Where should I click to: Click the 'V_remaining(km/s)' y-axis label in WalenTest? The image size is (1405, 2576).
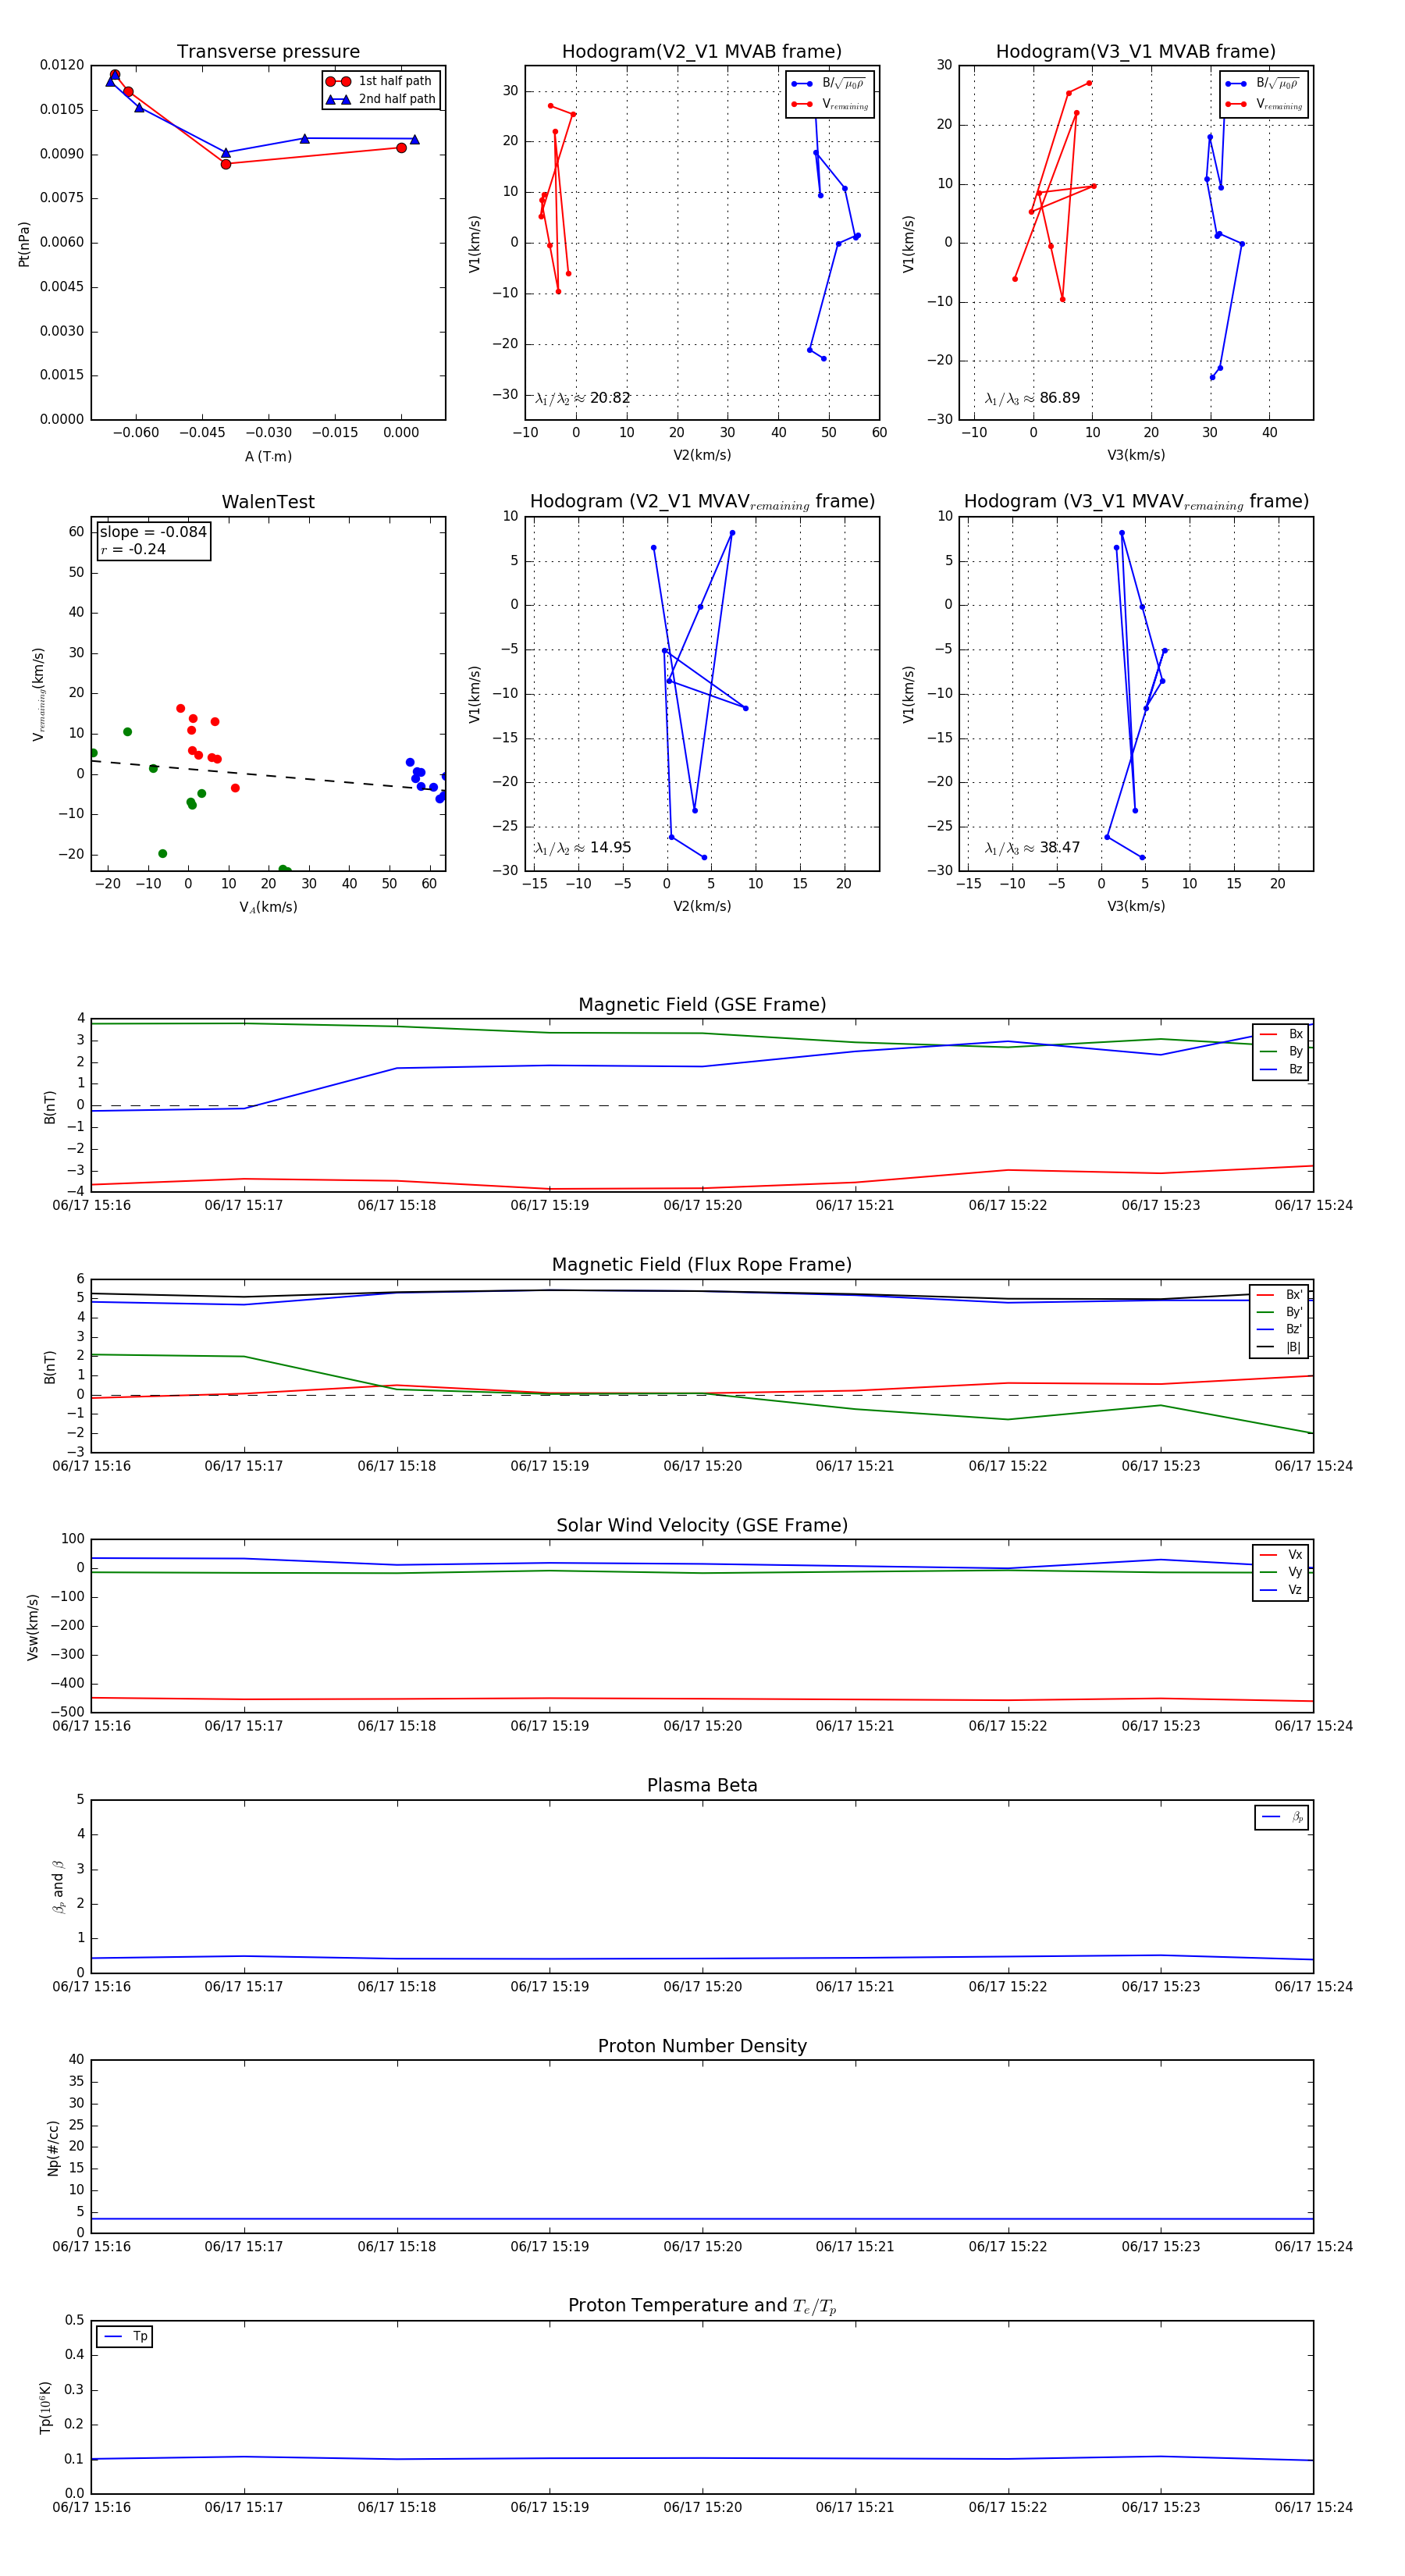pyautogui.click(x=39, y=694)
